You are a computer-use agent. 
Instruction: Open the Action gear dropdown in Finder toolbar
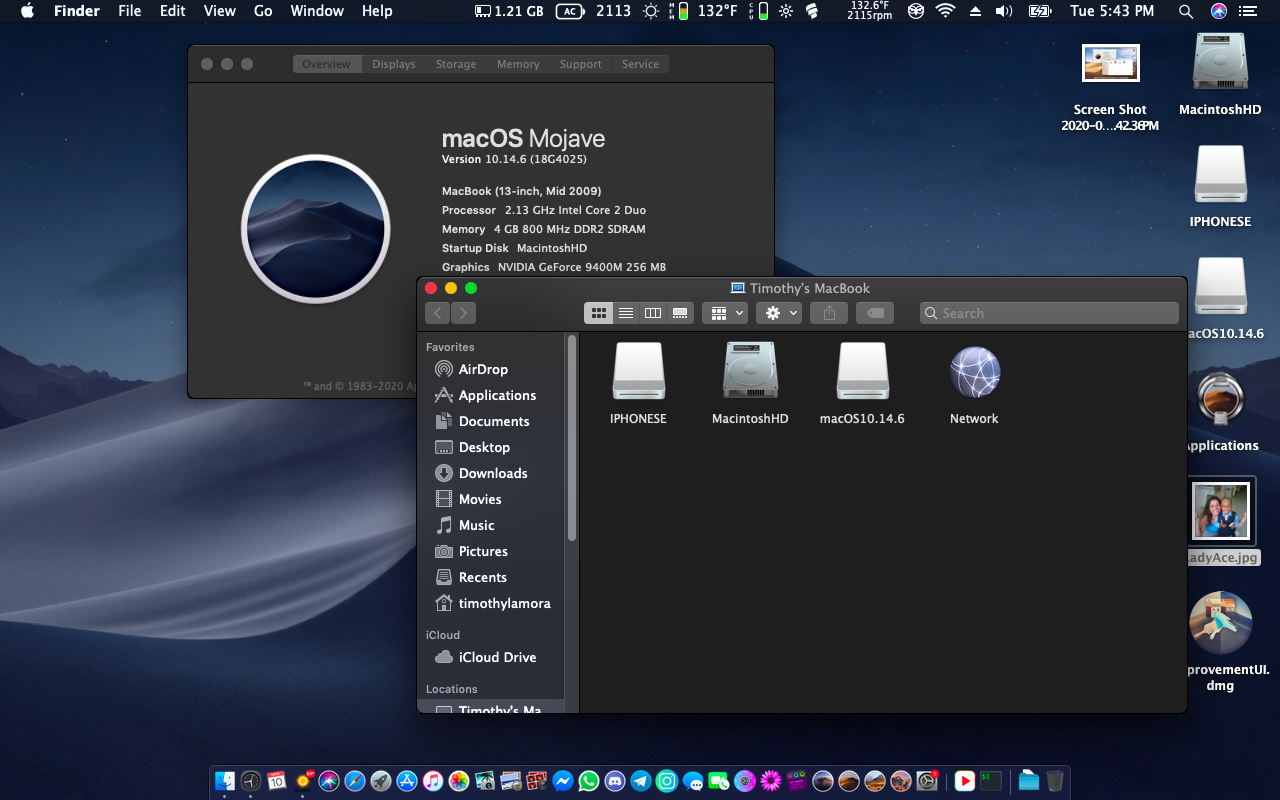(779, 313)
